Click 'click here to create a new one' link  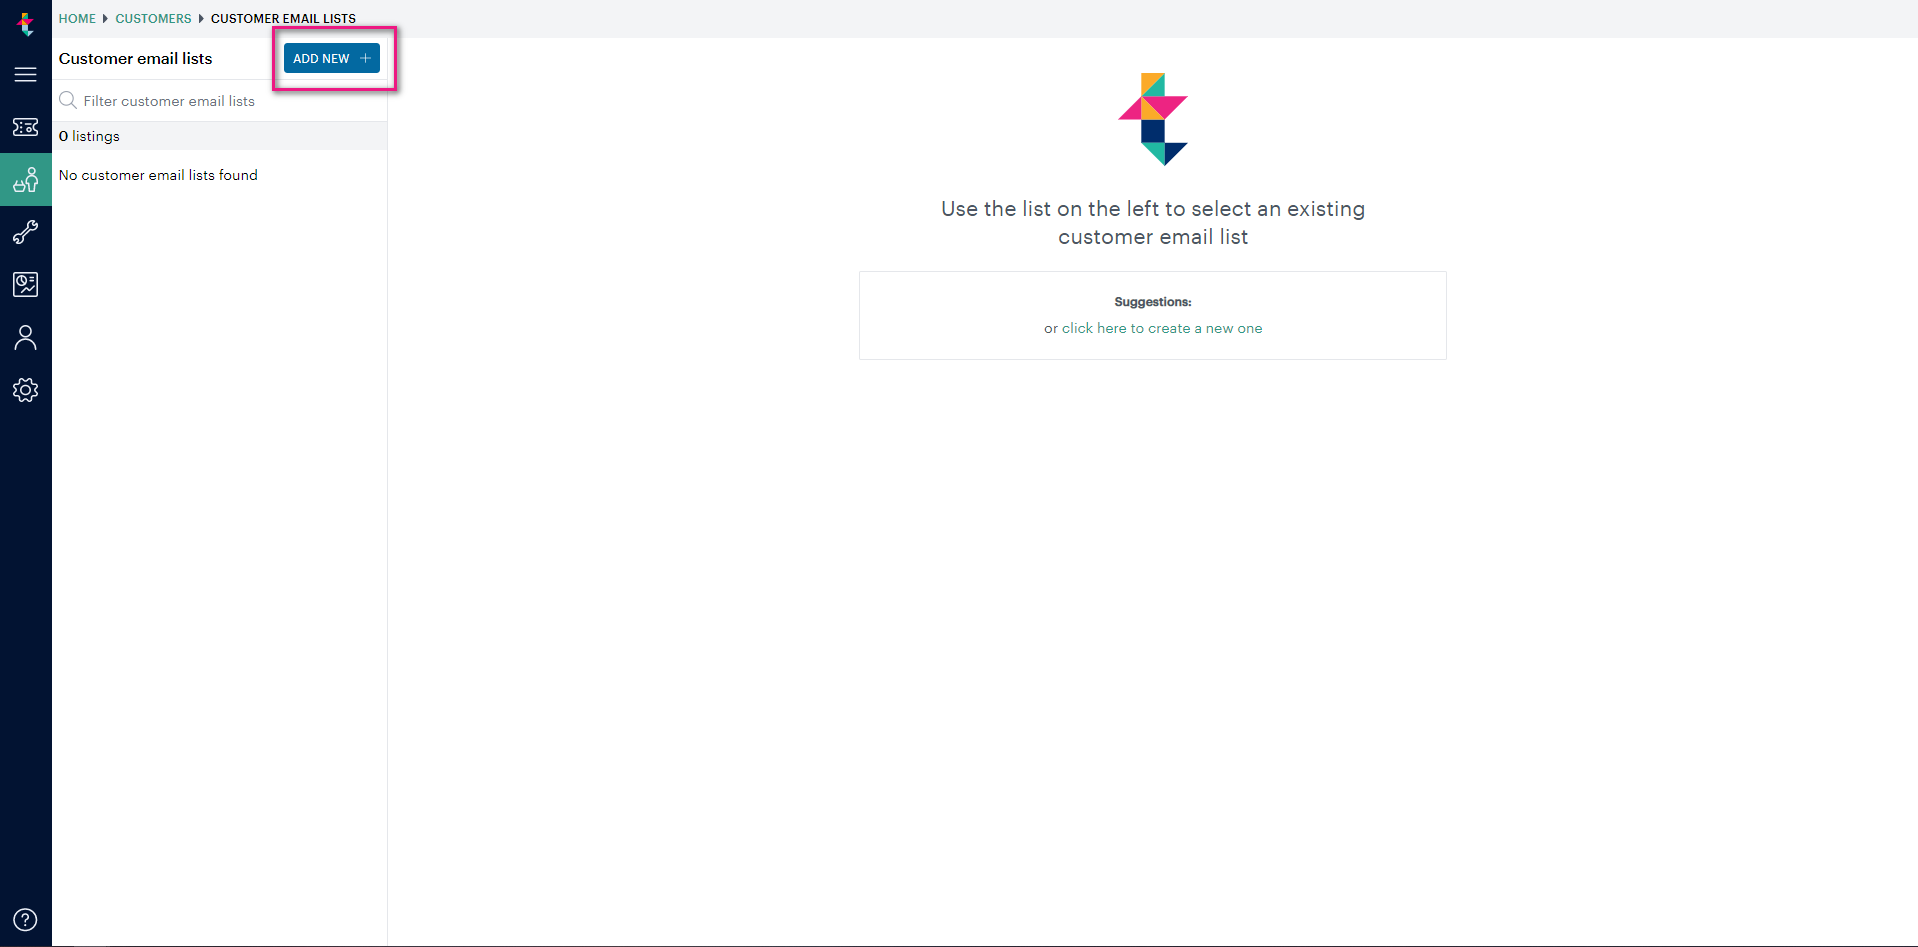point(1162,328)
